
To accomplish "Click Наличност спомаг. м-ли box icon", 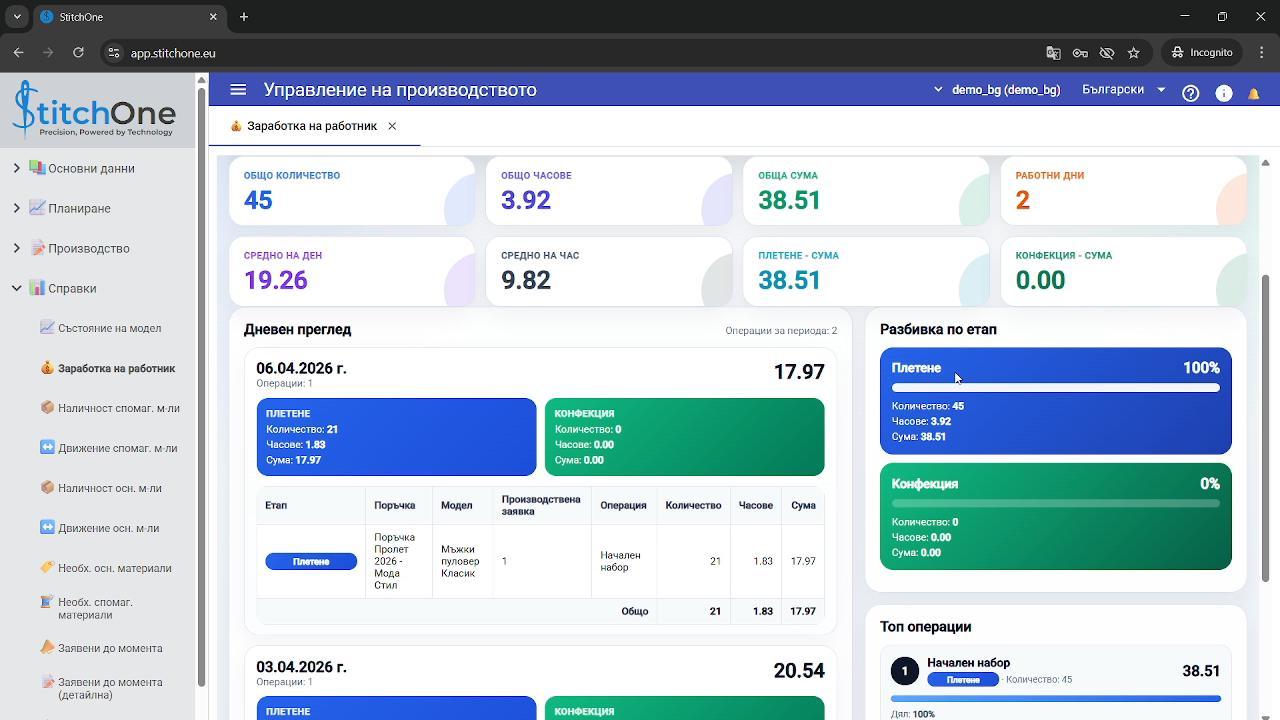I will [x=47, y=407].
